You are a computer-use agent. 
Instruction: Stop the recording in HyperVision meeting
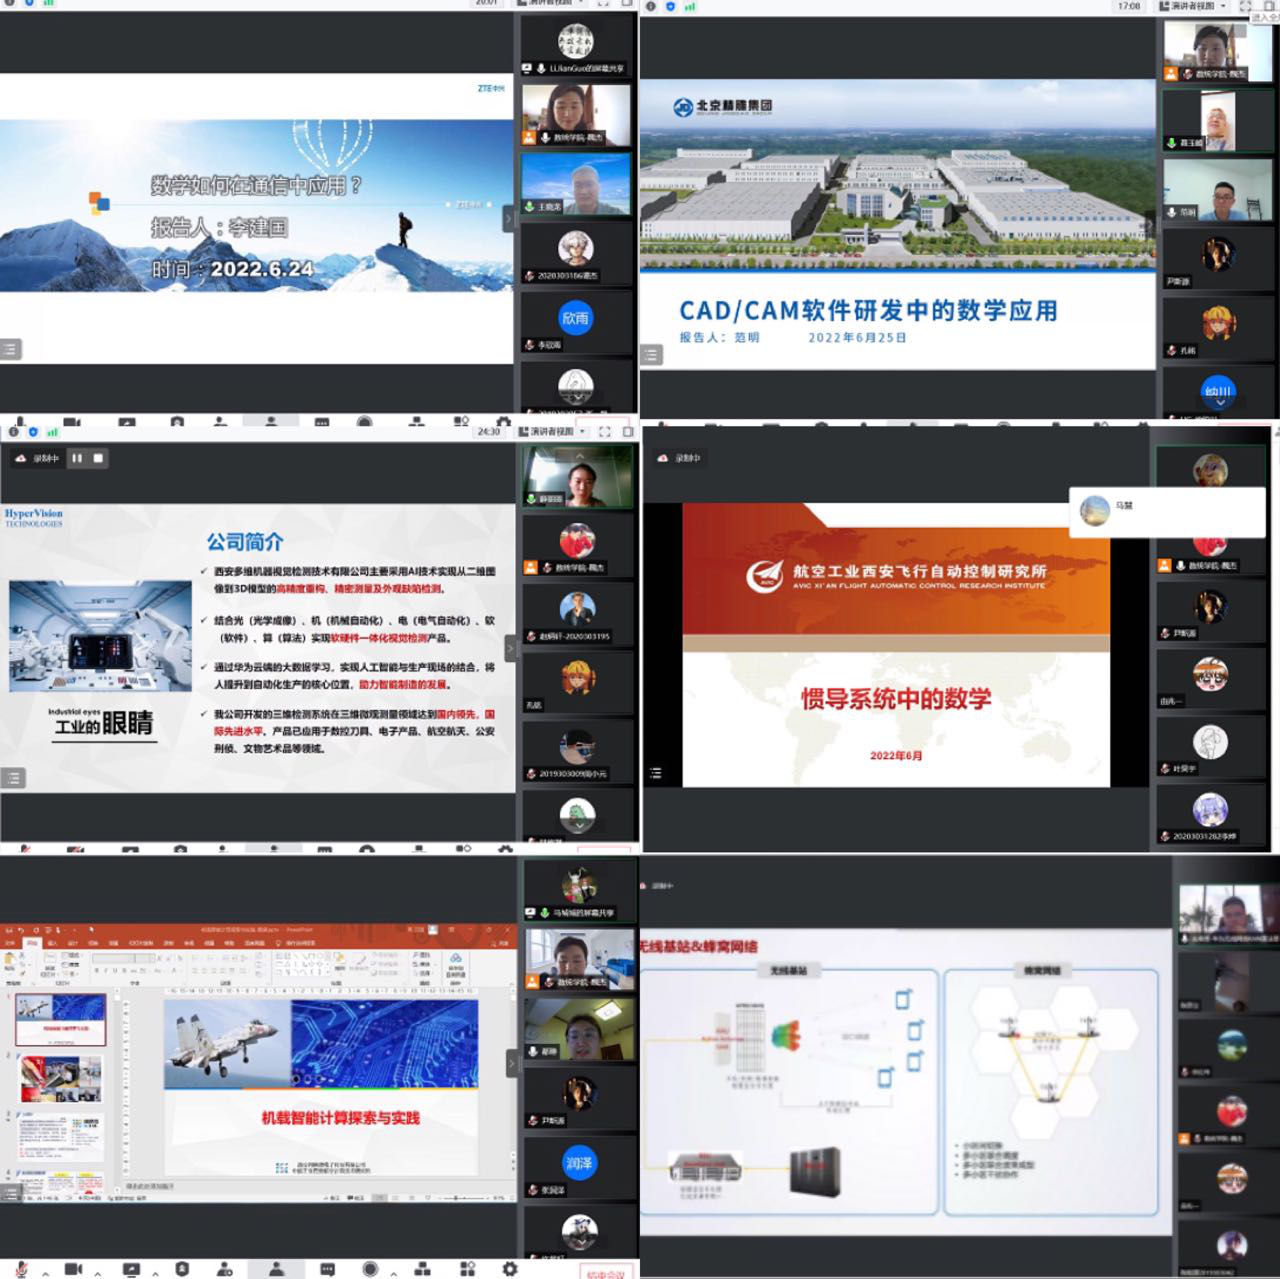click(98, 458)
